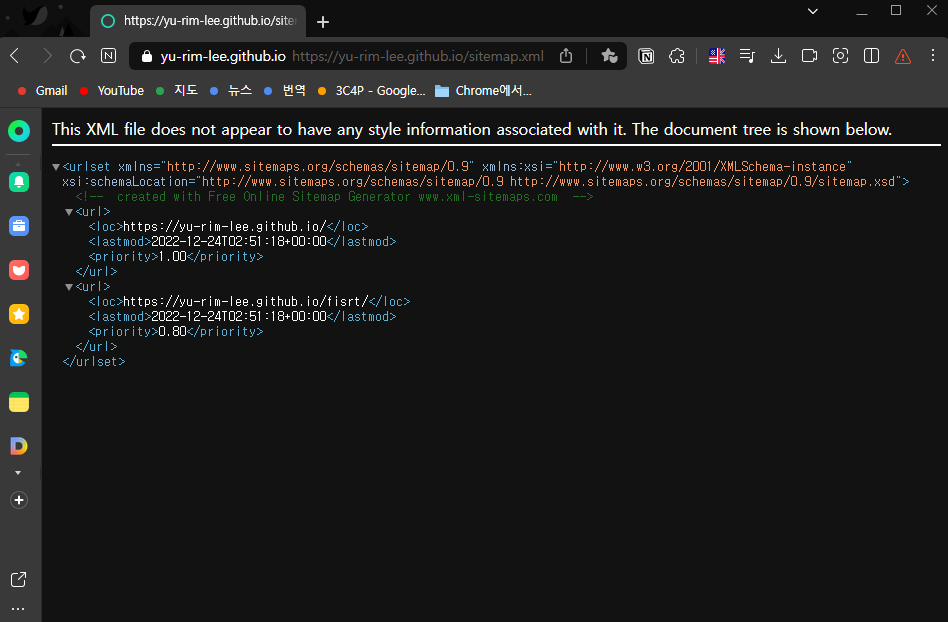
Task: Click the xsi:schemaLocation attribute line
Action: 485,182
